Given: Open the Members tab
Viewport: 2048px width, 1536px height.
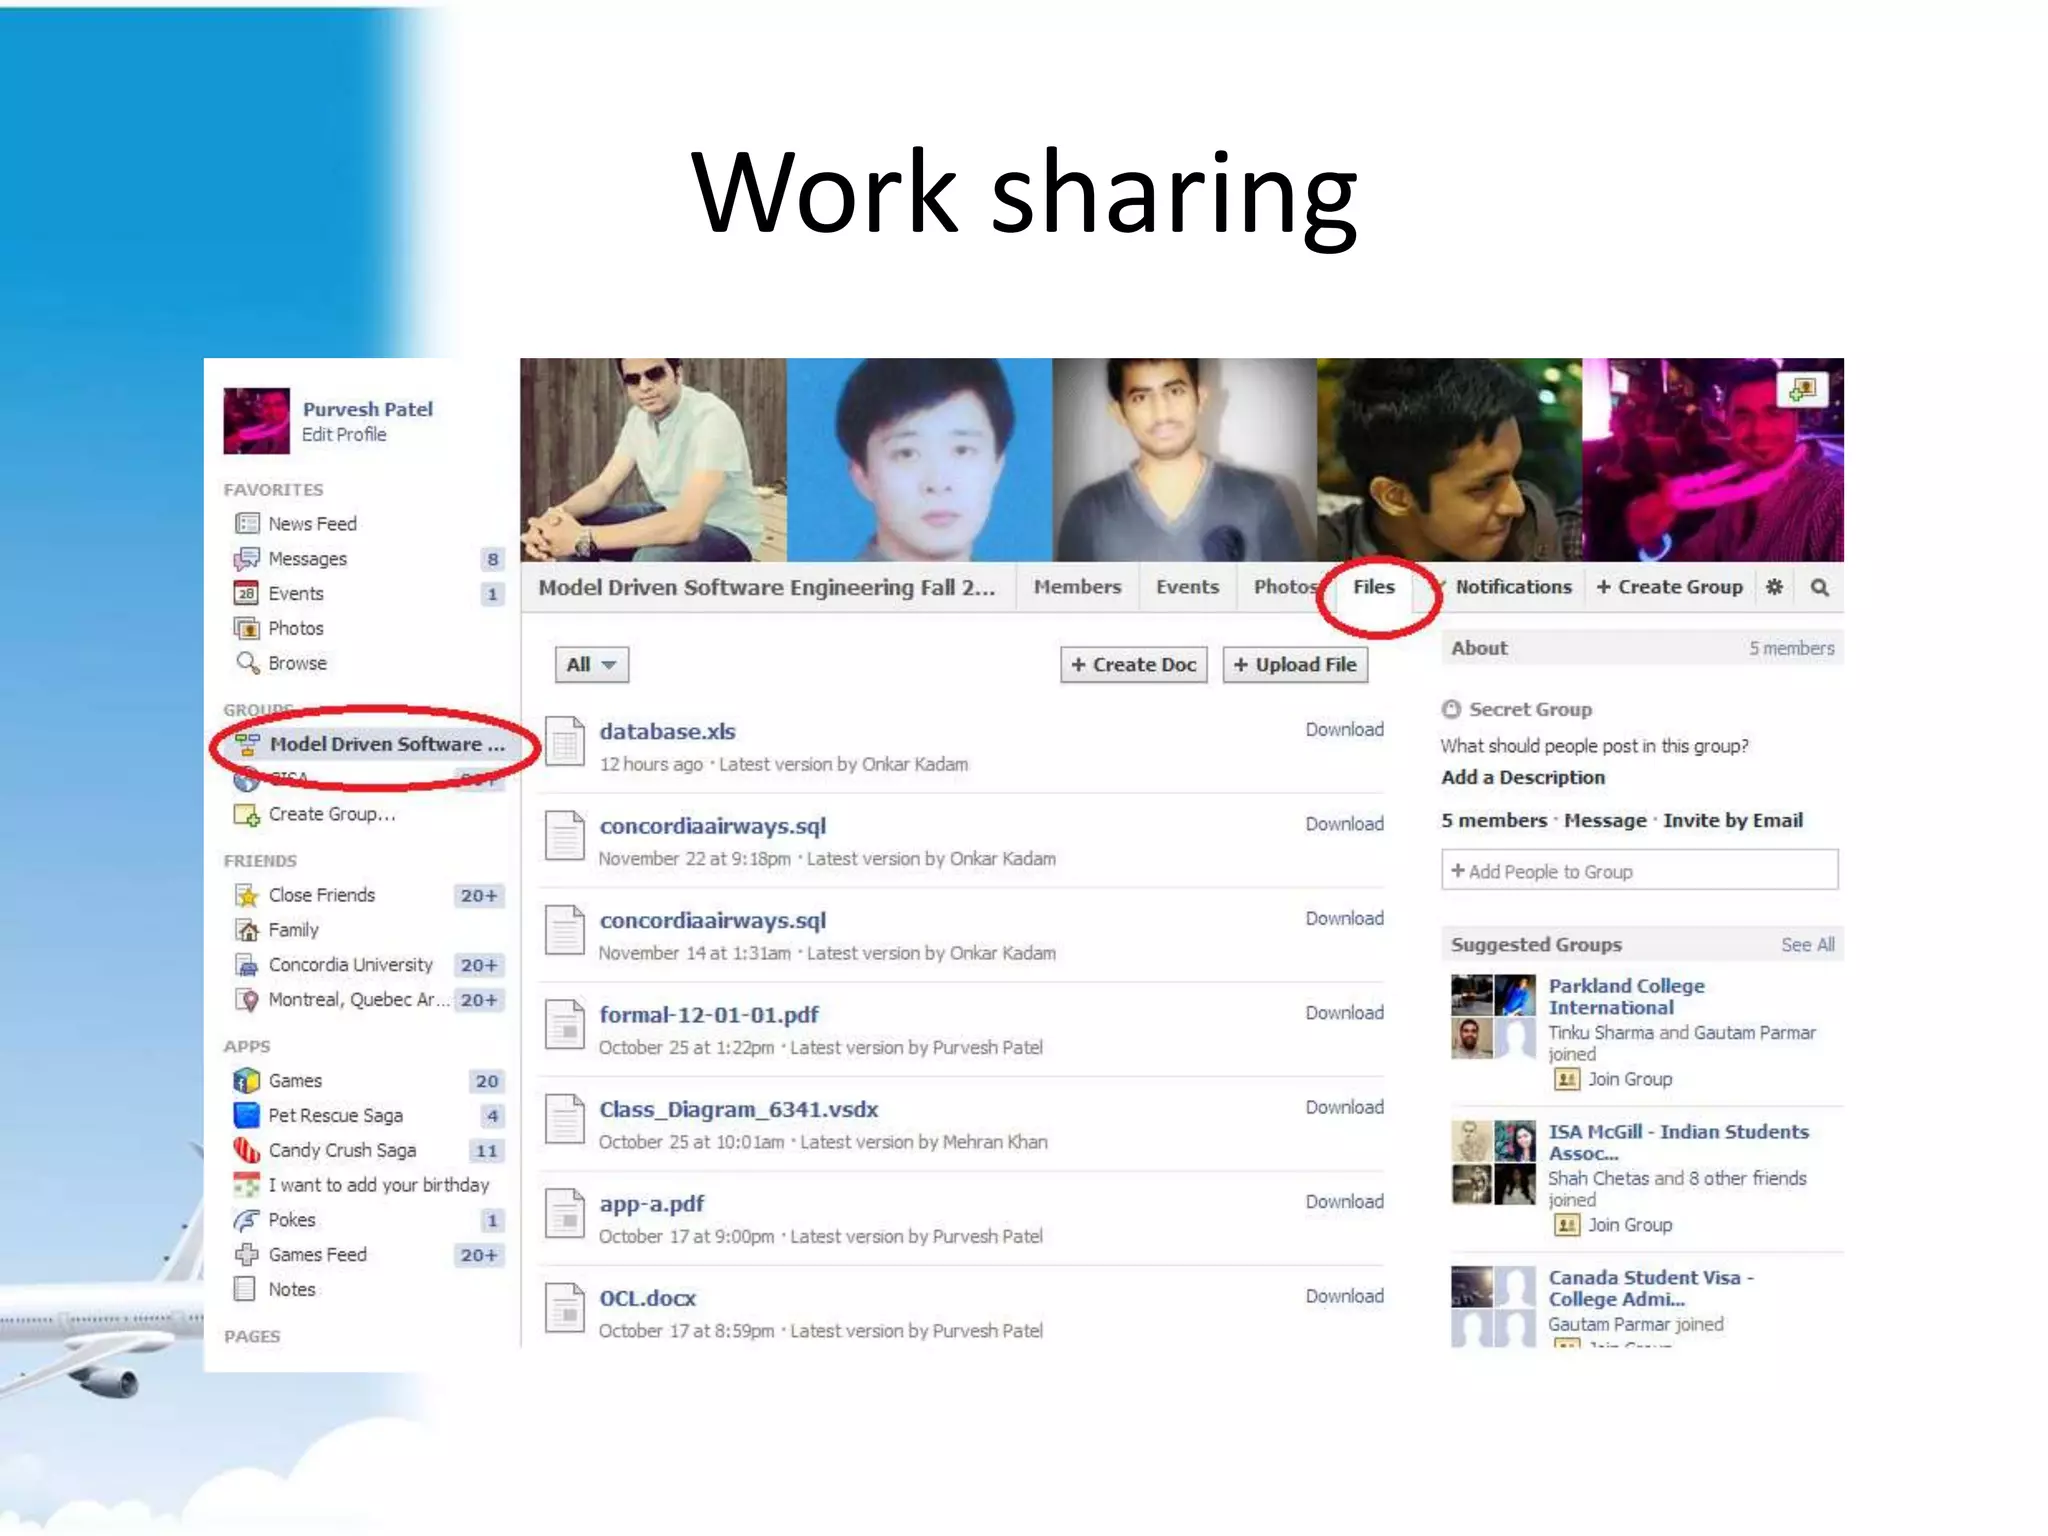Looking at the screenshot, I should point(1077,587).
